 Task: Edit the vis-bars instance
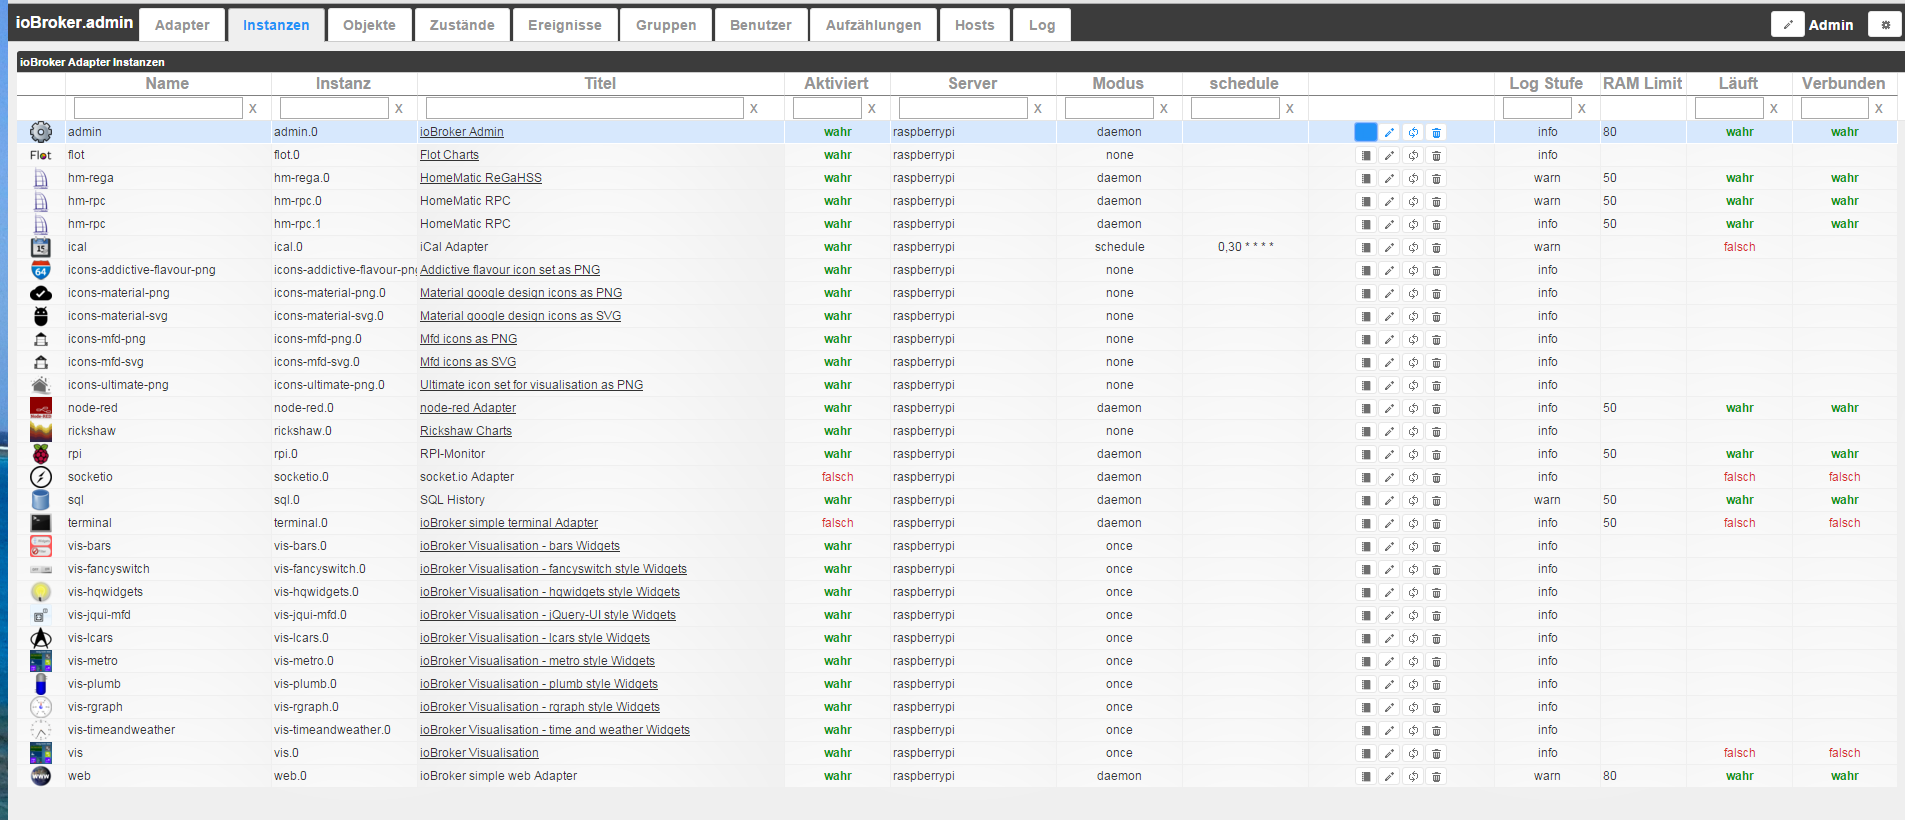(x=1389, y=546)
